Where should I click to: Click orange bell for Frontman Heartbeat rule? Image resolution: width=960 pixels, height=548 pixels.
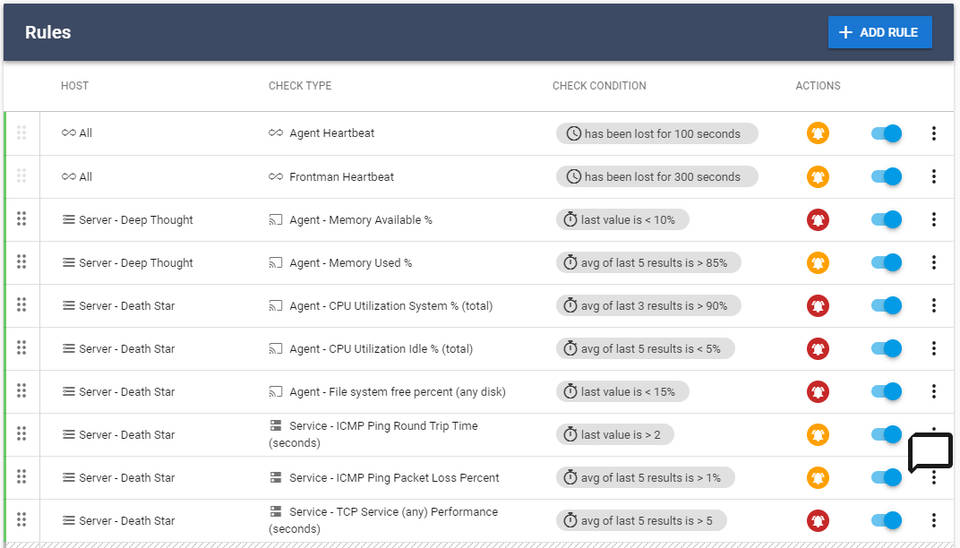(x=818, y=177)
